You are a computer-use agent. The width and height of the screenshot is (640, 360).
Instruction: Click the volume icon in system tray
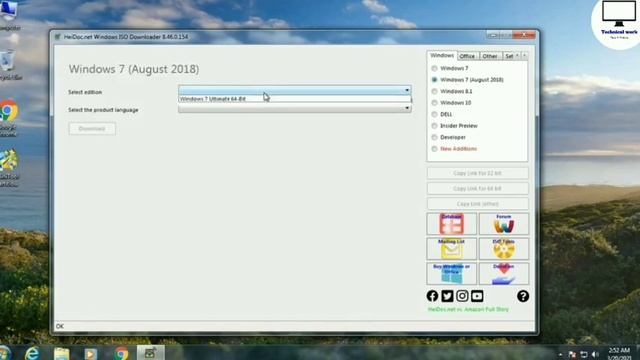tap(595, 354)
